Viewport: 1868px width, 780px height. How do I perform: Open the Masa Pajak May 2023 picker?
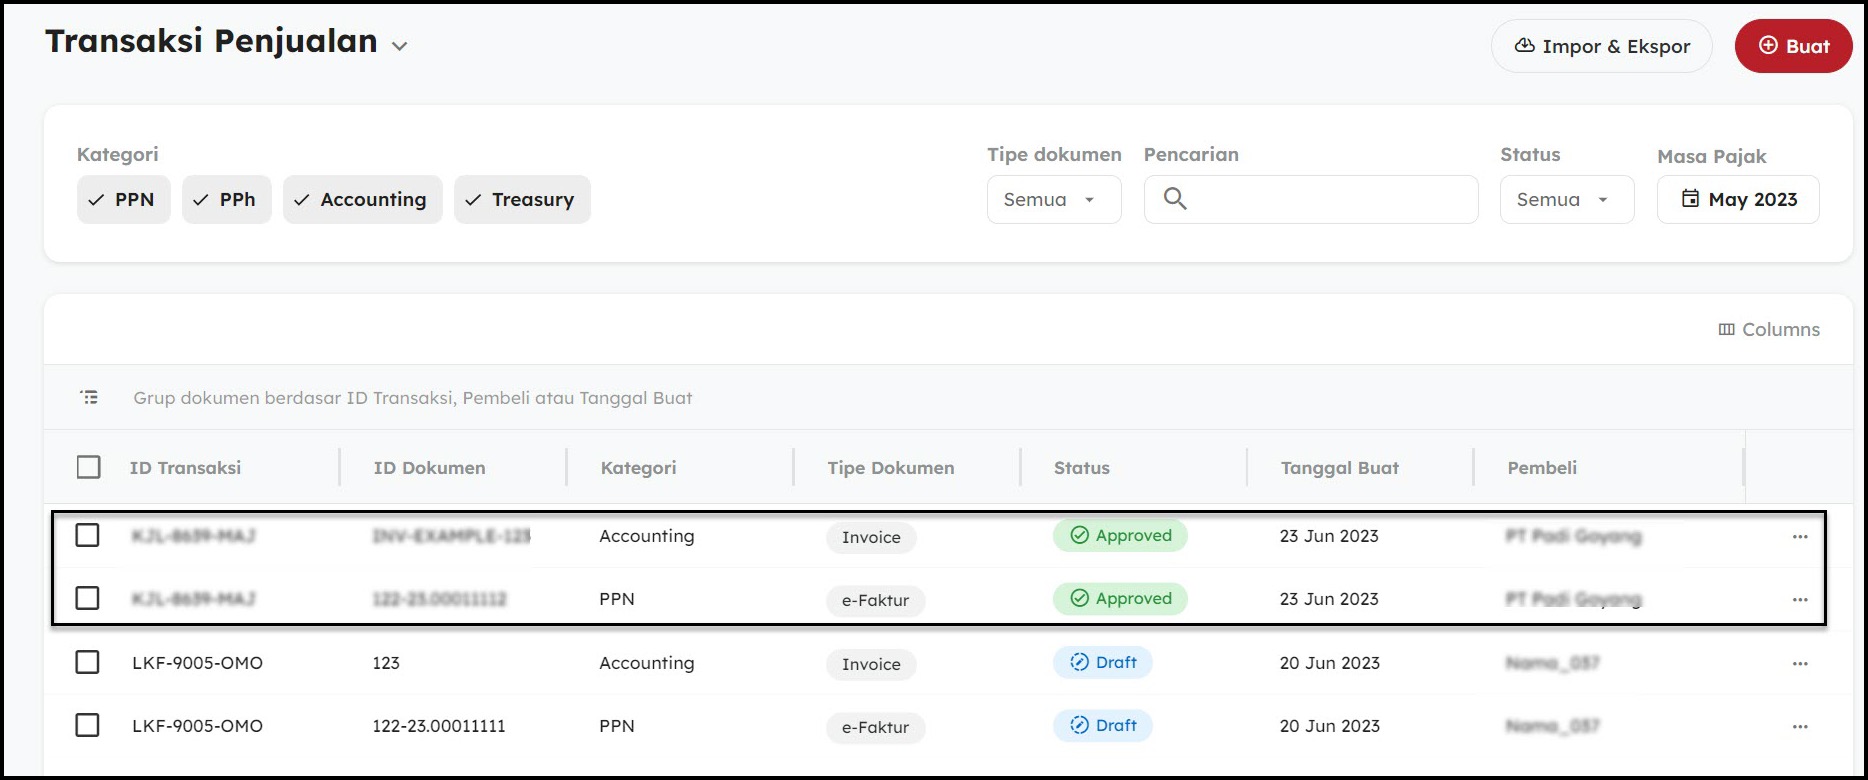click(x=1737, y=200)
